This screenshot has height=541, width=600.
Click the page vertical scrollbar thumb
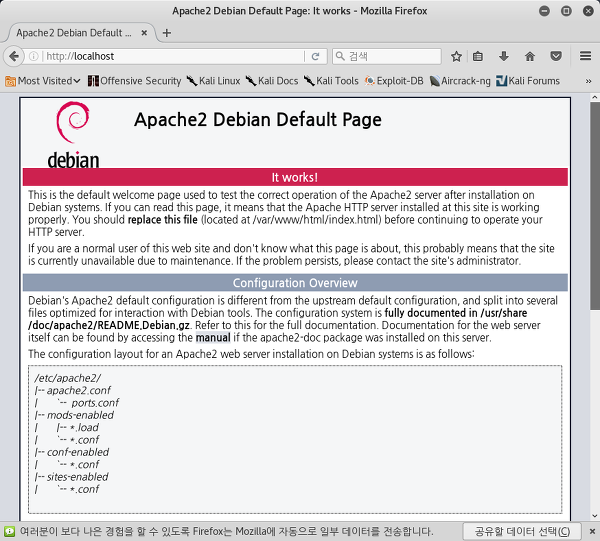point(595,206)
